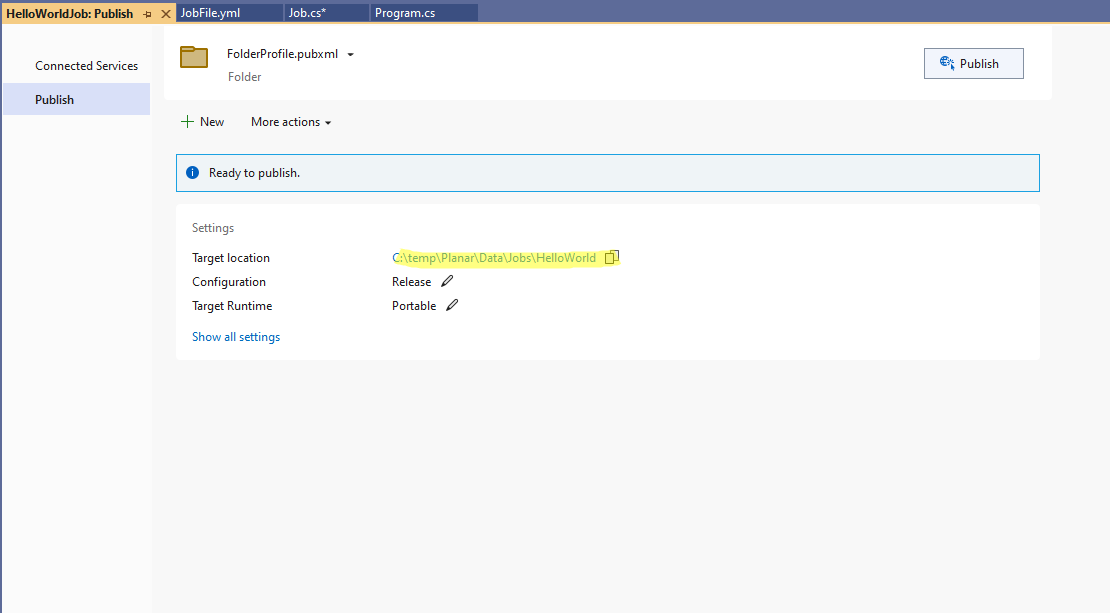Edit the Portable target runtime pencil

click(x=452, y=305)
